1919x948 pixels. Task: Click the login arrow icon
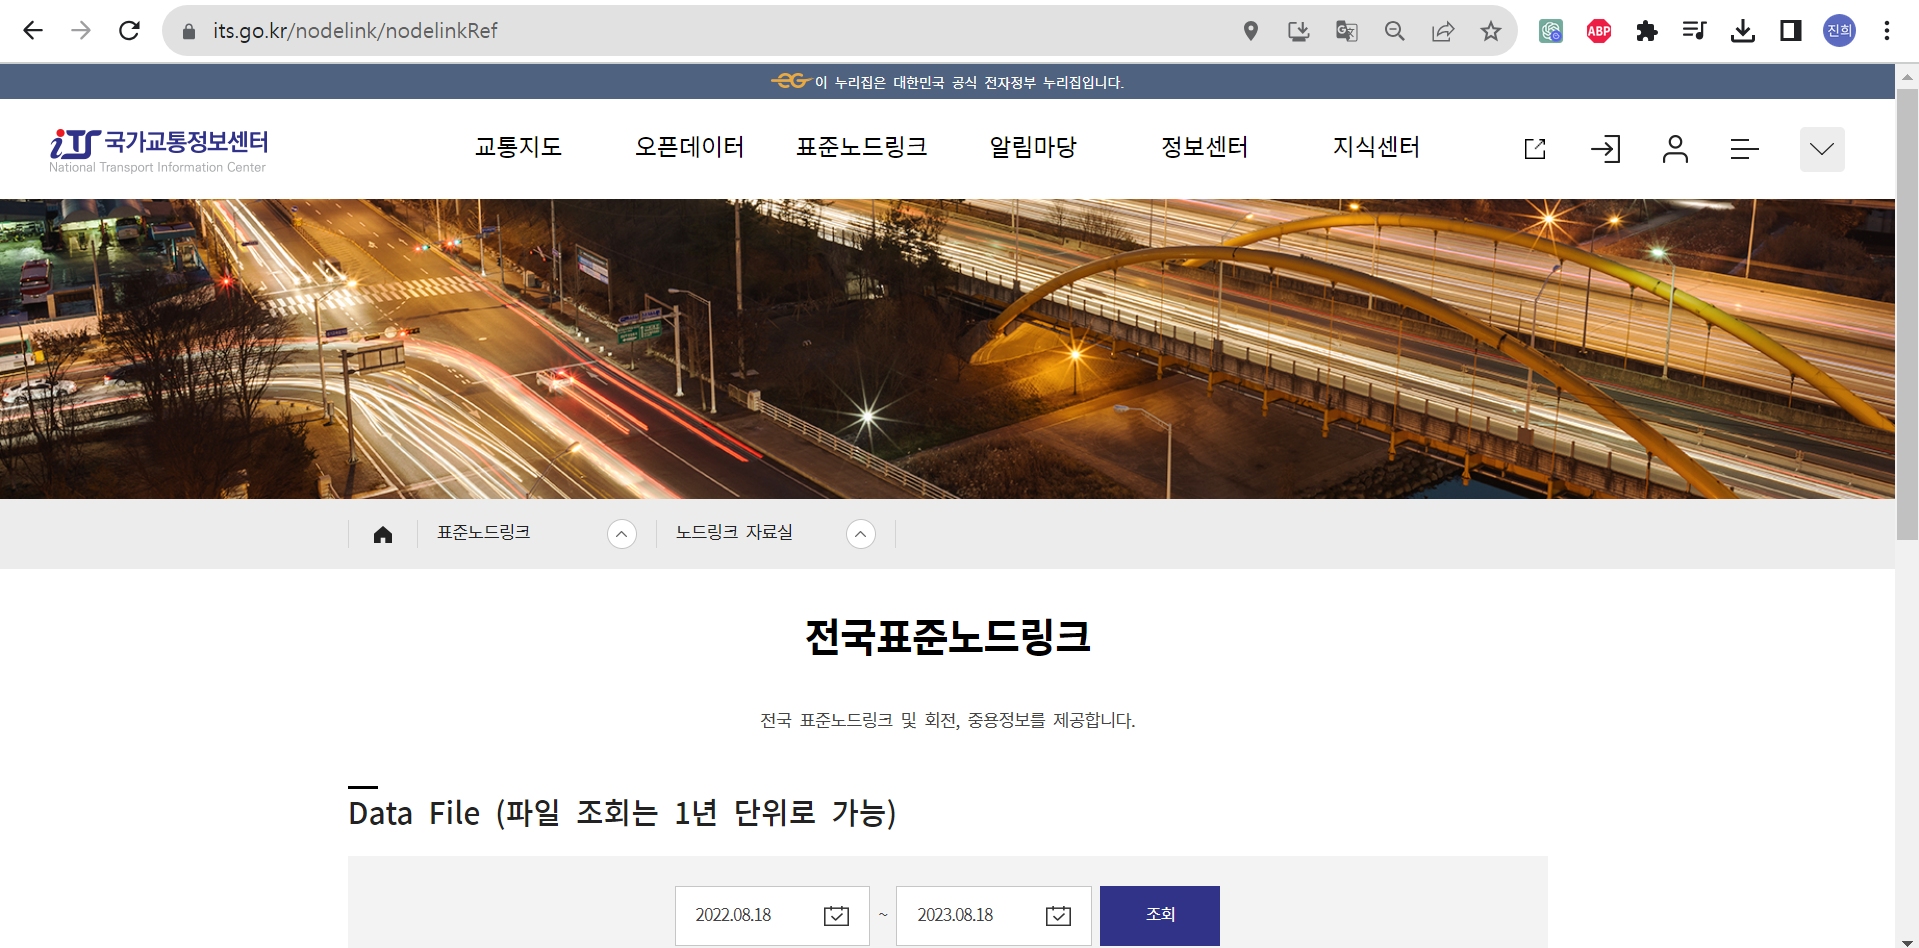(x=1605, y=149)
